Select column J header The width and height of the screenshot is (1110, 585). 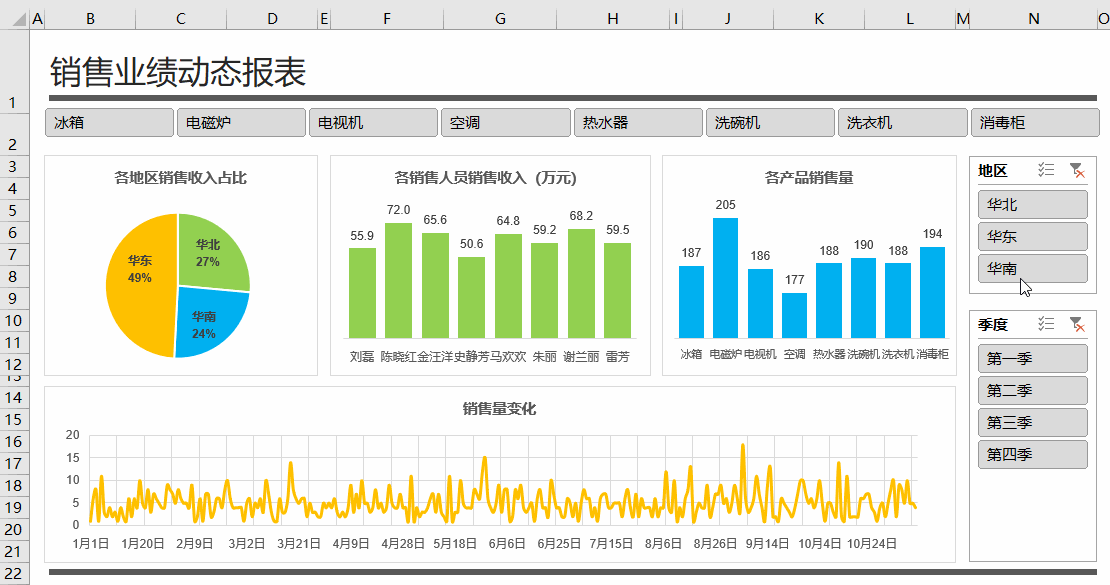point(728,19)
